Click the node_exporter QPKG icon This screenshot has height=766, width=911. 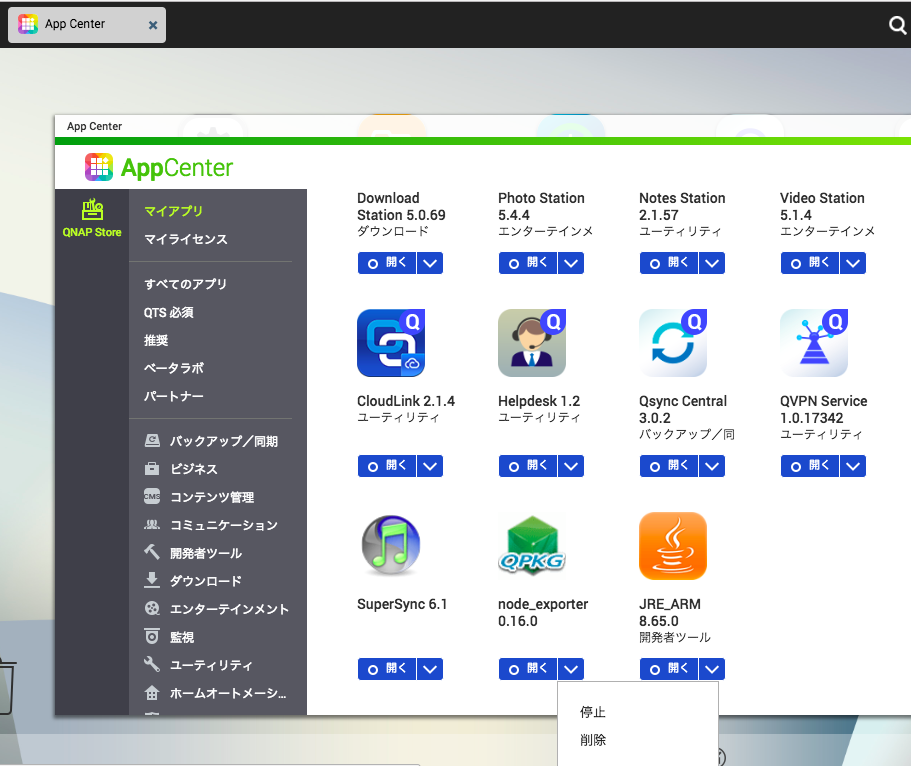(532, 545)
